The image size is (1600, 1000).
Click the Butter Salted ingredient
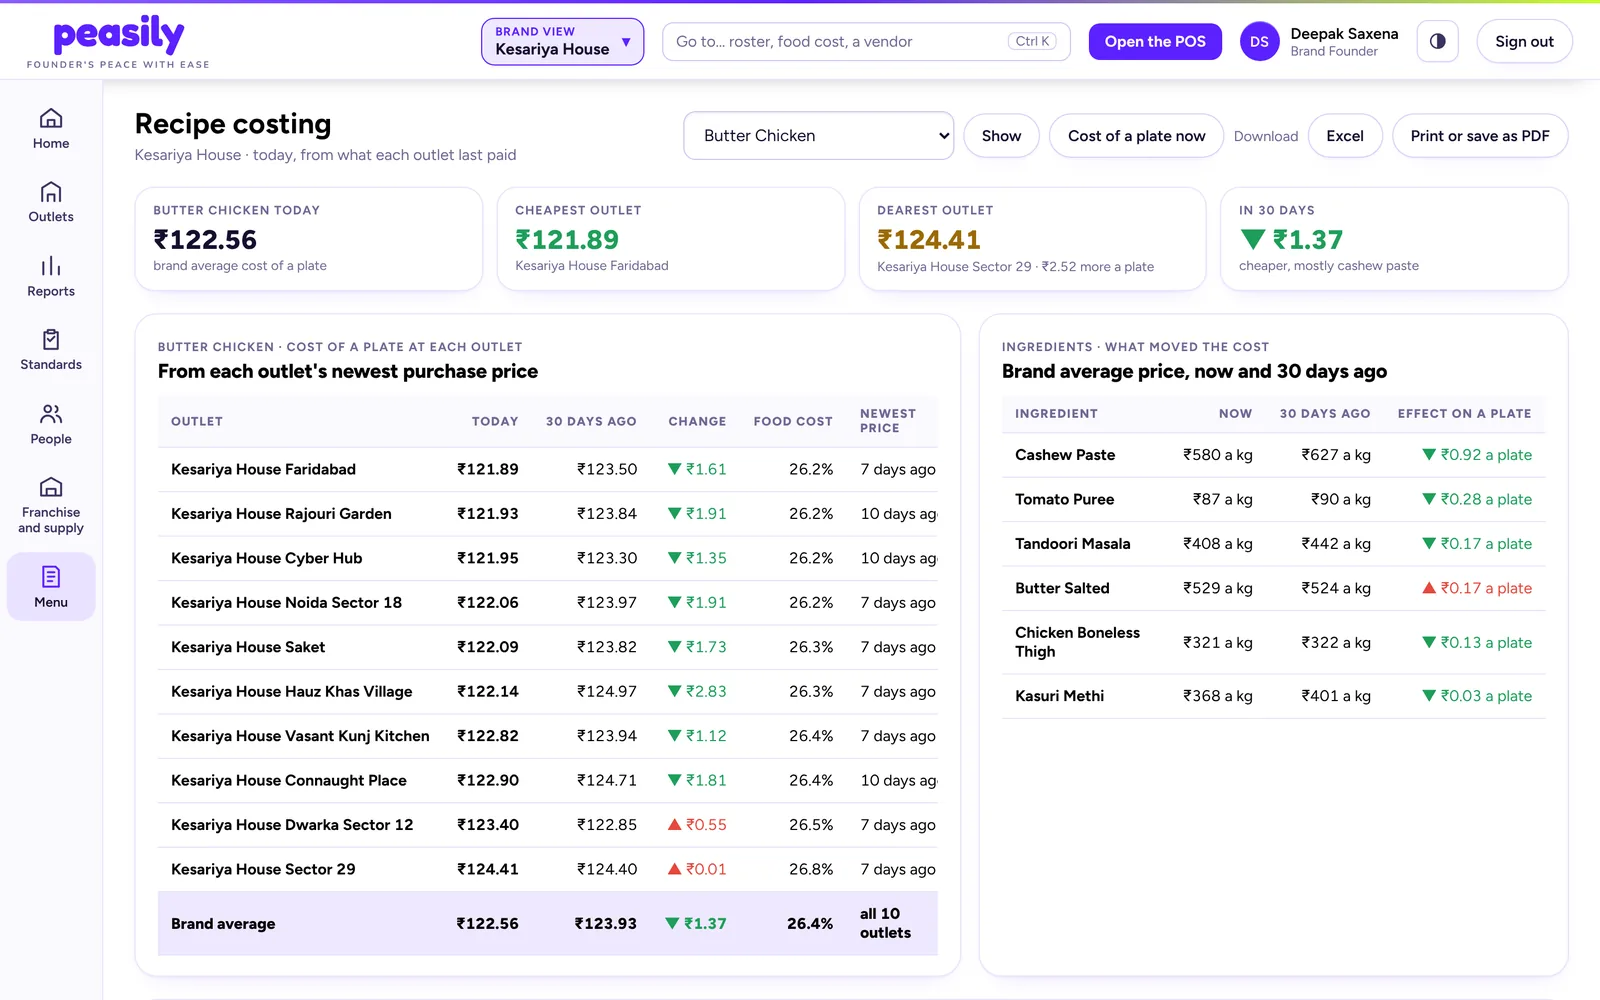[1062, 588]
